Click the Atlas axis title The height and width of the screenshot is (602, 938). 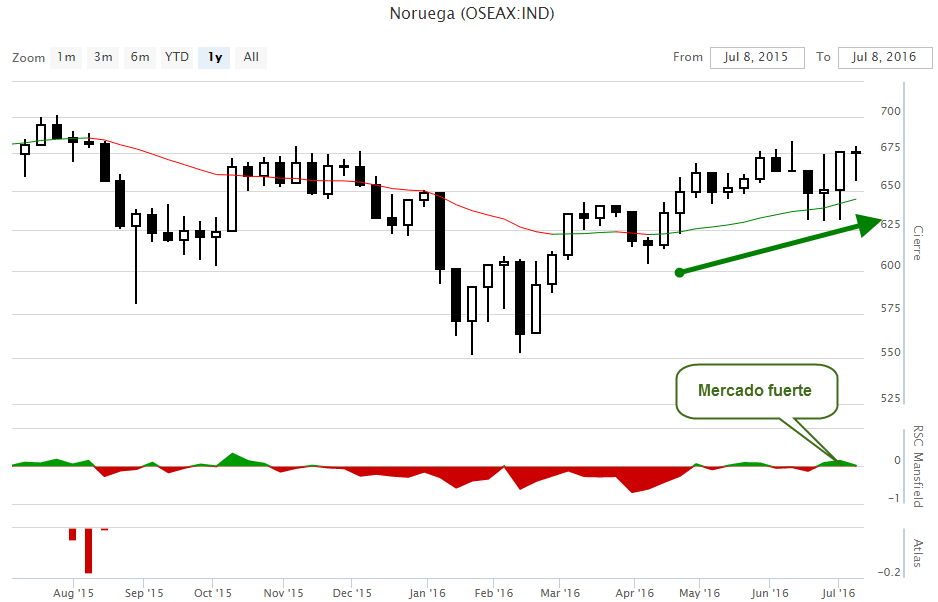918,553
